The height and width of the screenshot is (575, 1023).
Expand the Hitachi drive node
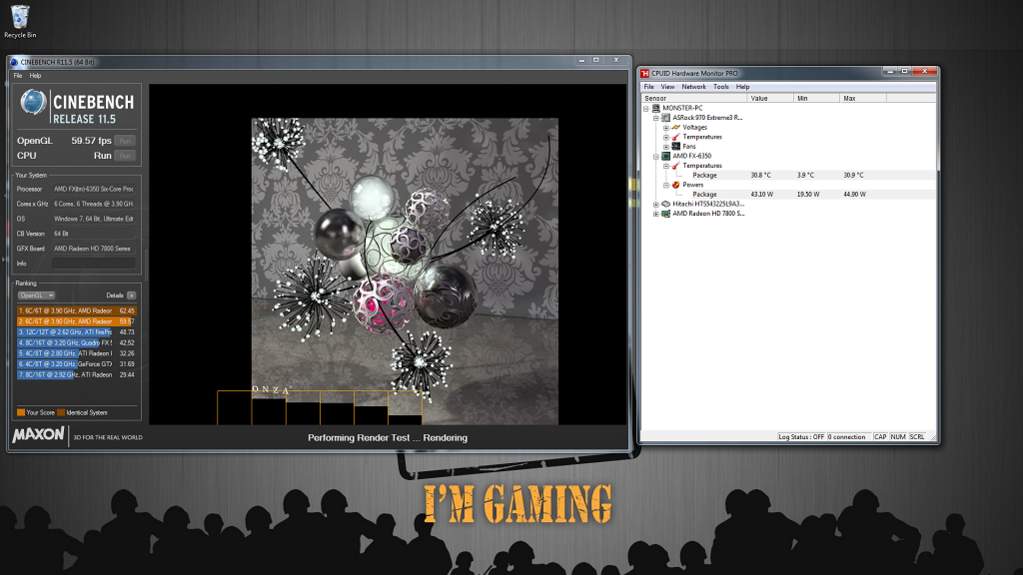(x=656, y=204)
